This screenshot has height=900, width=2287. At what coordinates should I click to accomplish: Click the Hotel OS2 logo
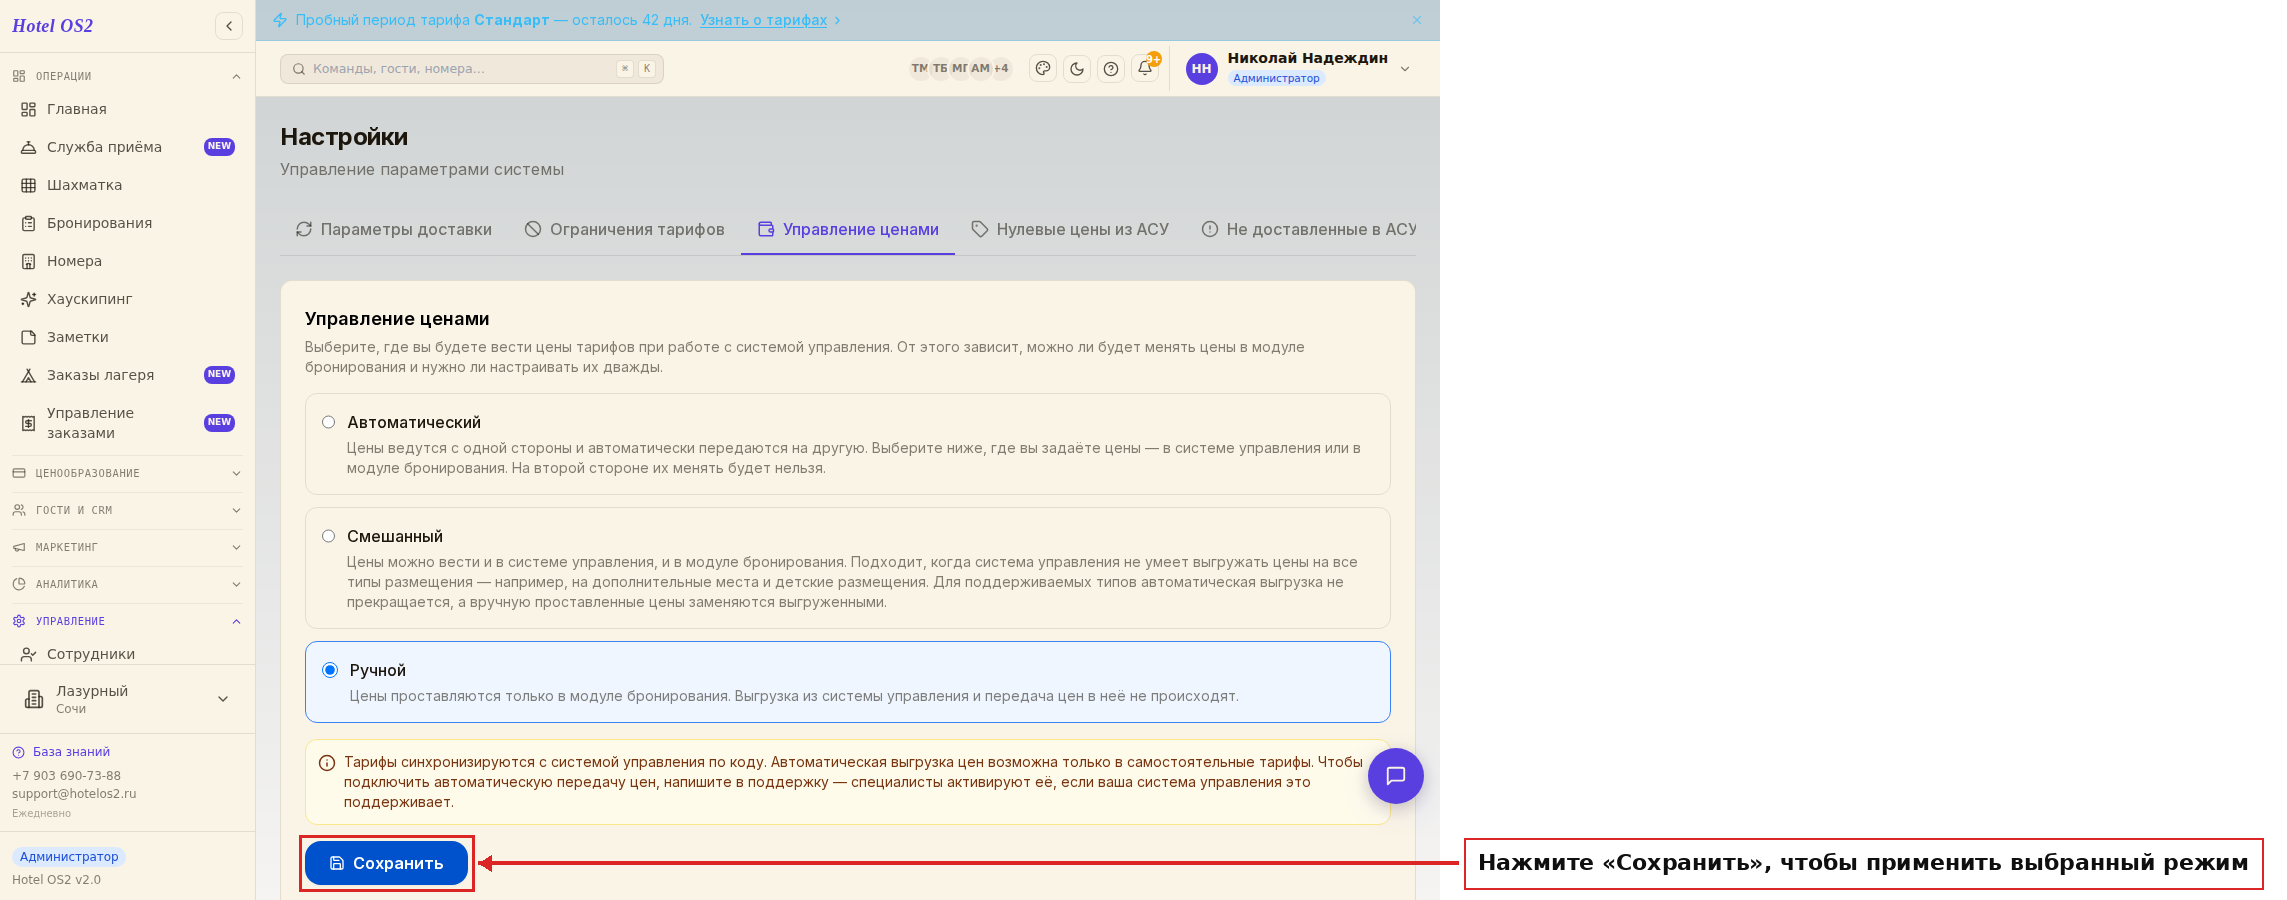(x=52, y=26)
